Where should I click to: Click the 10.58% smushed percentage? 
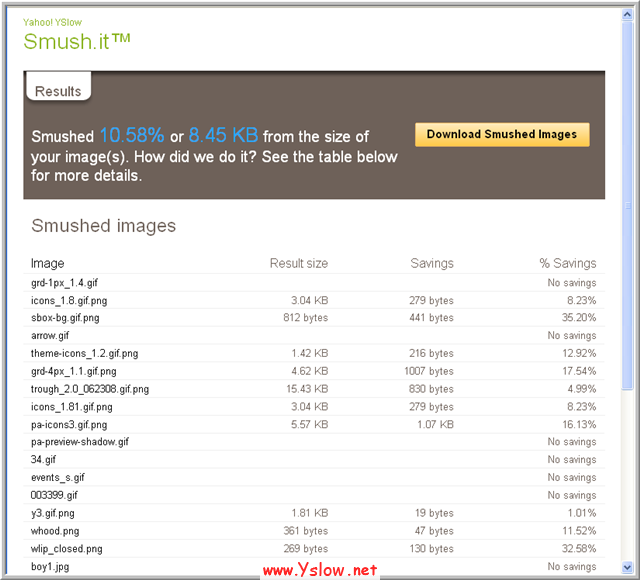(132, 135)
